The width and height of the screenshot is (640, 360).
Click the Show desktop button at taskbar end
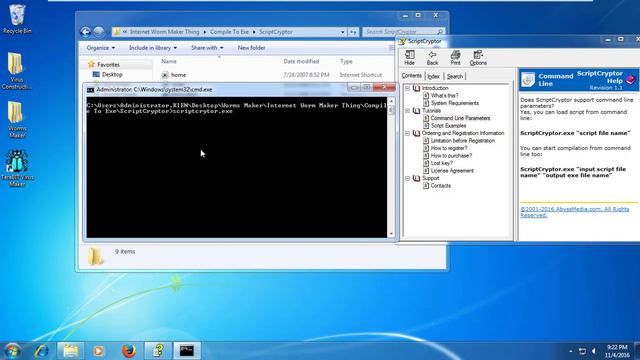(637, 351)
